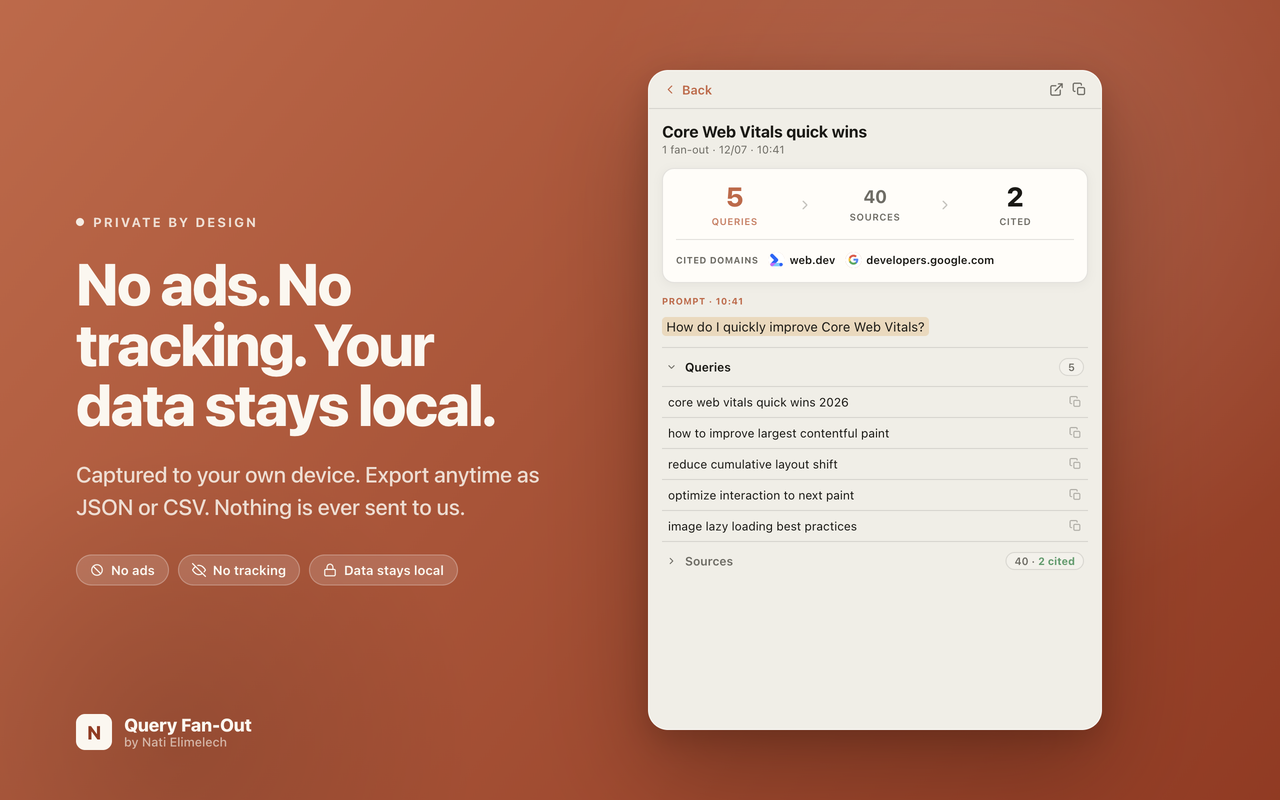The height and width of the screenshot is (800, 1280).
Task: Click the Query Fan-Out 'N' logo icon
Action: [x=94, y=732]
